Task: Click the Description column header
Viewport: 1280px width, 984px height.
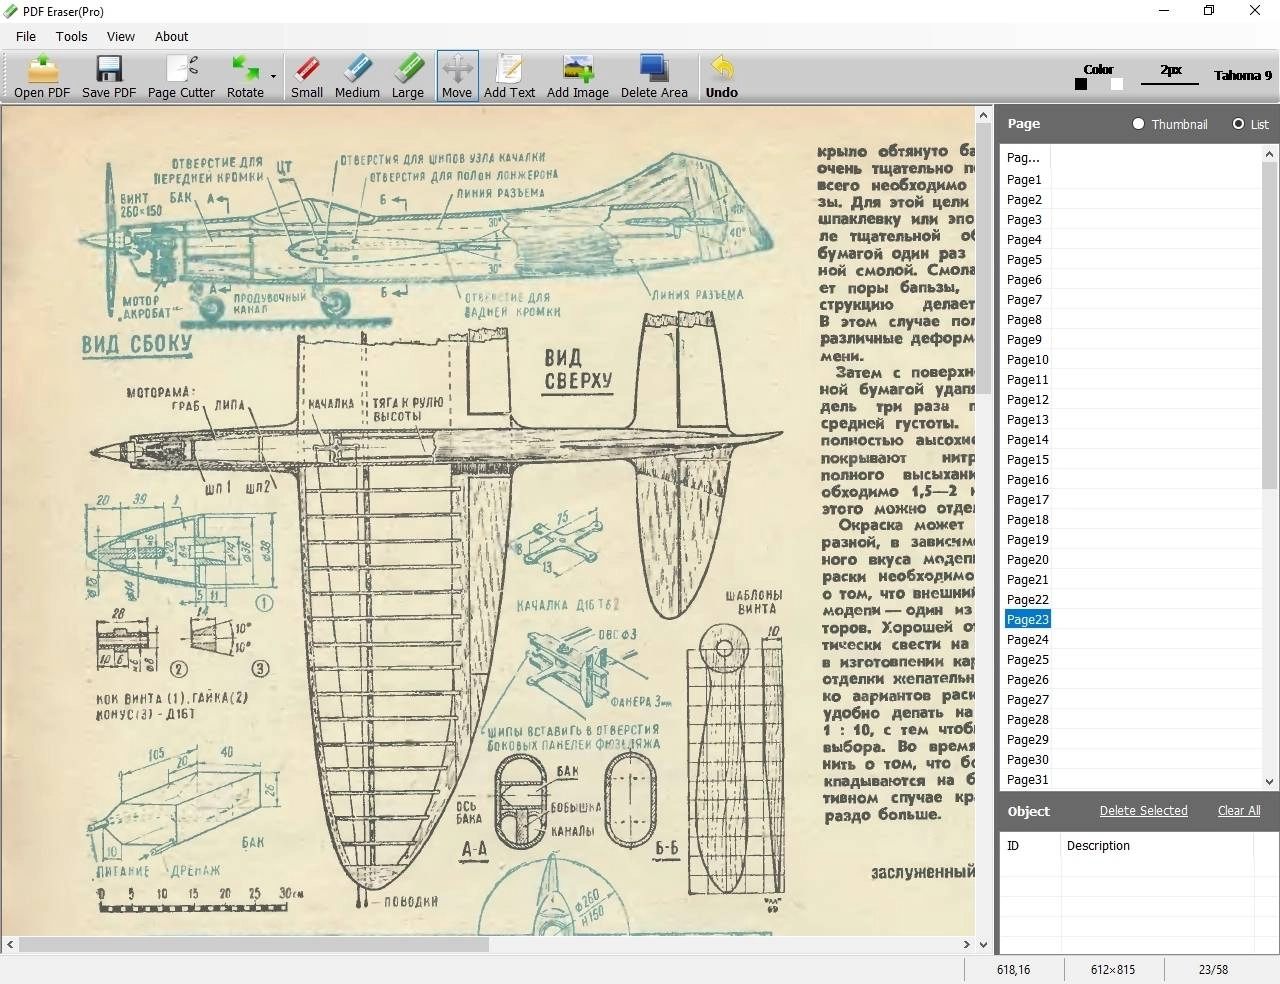Action: (x=1157, y=846)
